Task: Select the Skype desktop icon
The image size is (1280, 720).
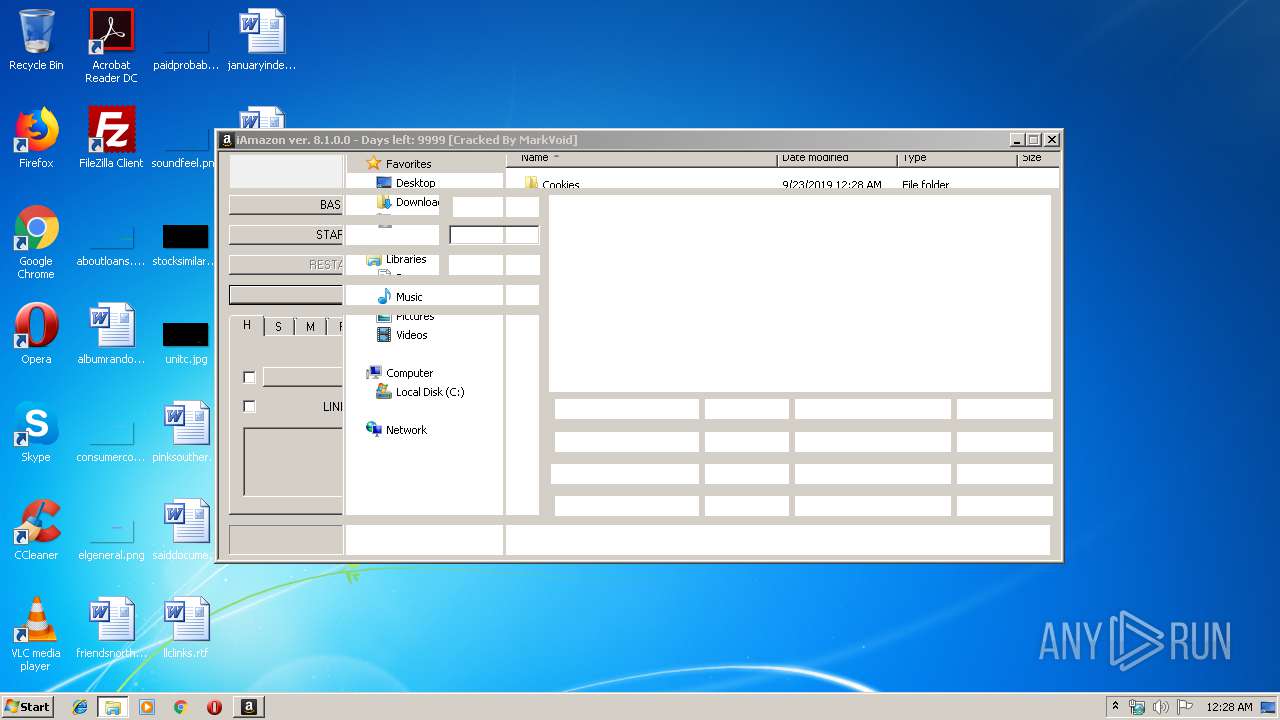Action: [36, 432]
